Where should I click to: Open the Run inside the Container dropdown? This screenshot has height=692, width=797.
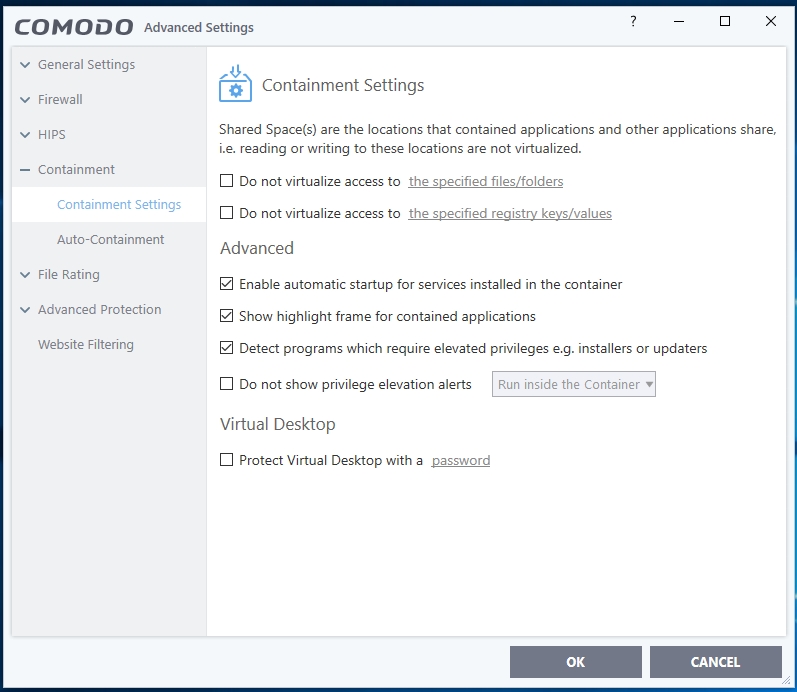pos(574,385)
